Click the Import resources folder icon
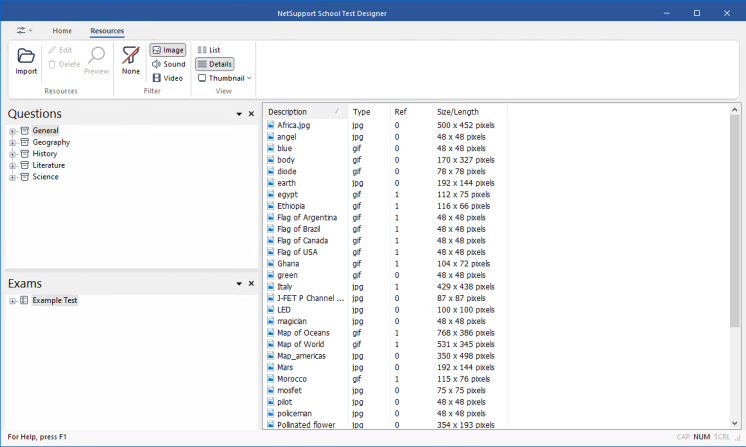The image size is (746, 447). (x=26, y=56)
